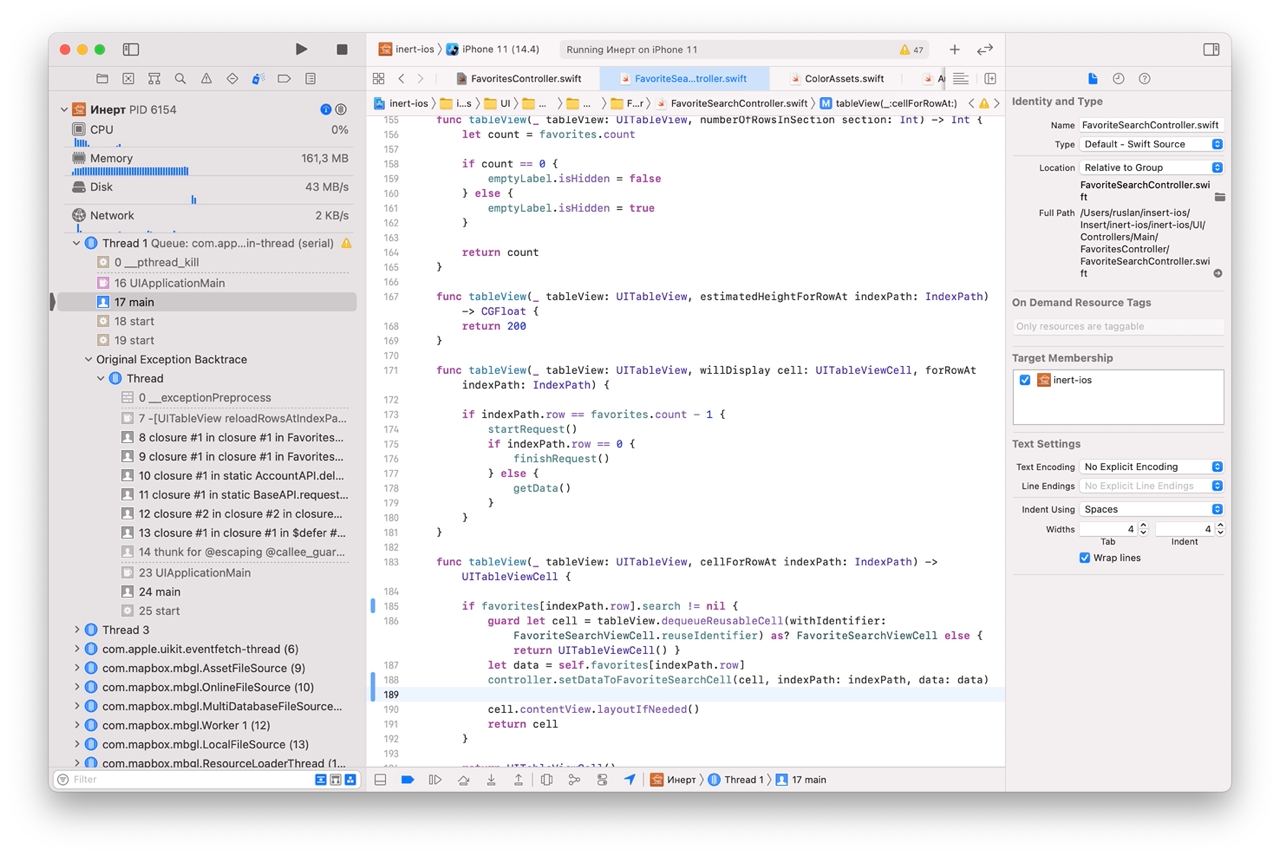Select the 16 UIApplicationMain stack frame

click(169, 283)
